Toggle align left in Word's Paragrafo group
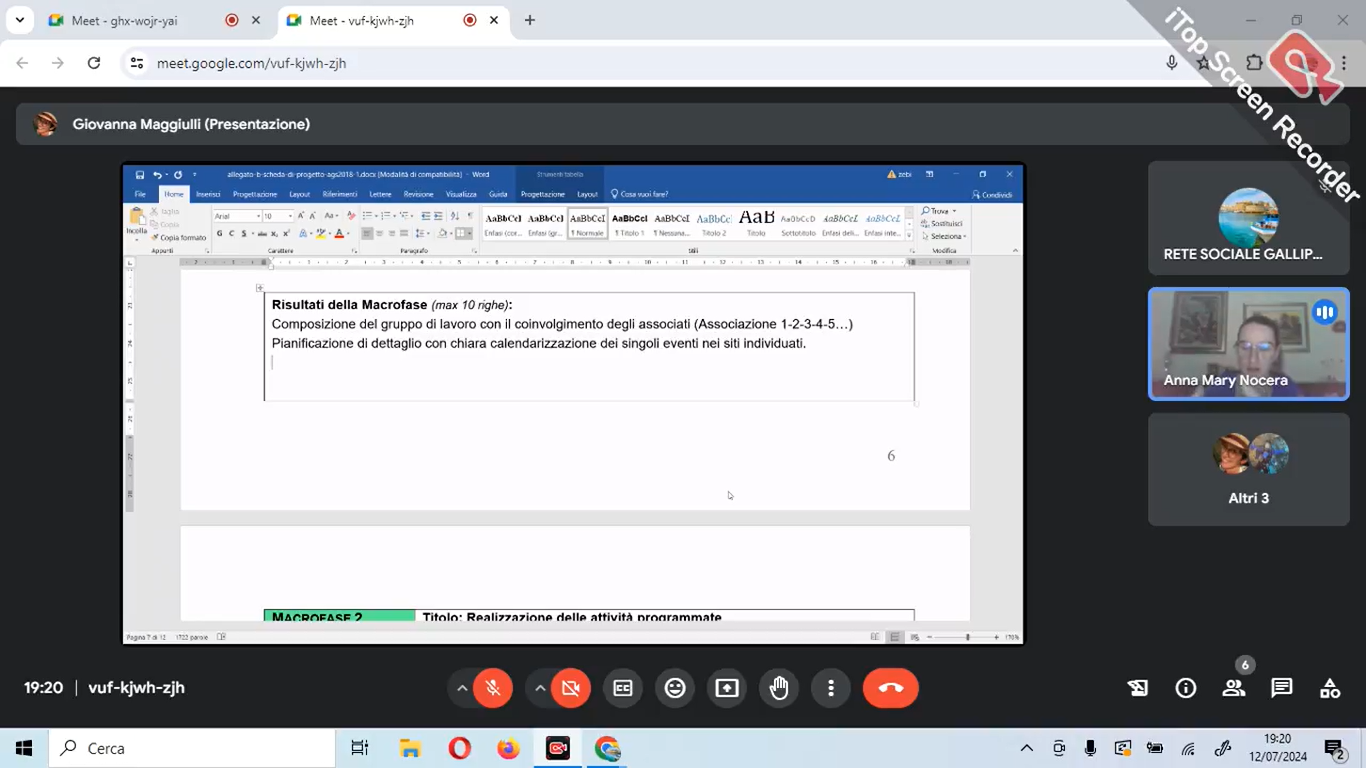This screenshot has height=768, width=1366. (x=367, y=234)
